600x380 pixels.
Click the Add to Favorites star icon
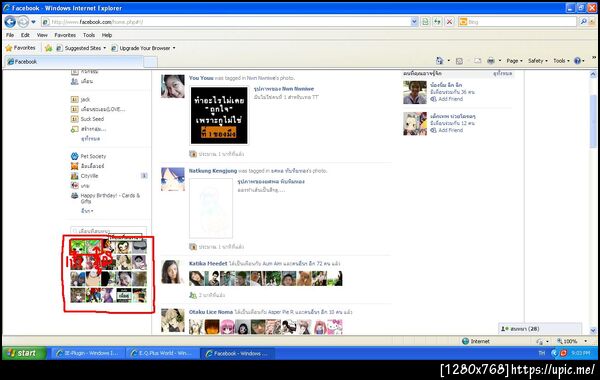point(48,48)
